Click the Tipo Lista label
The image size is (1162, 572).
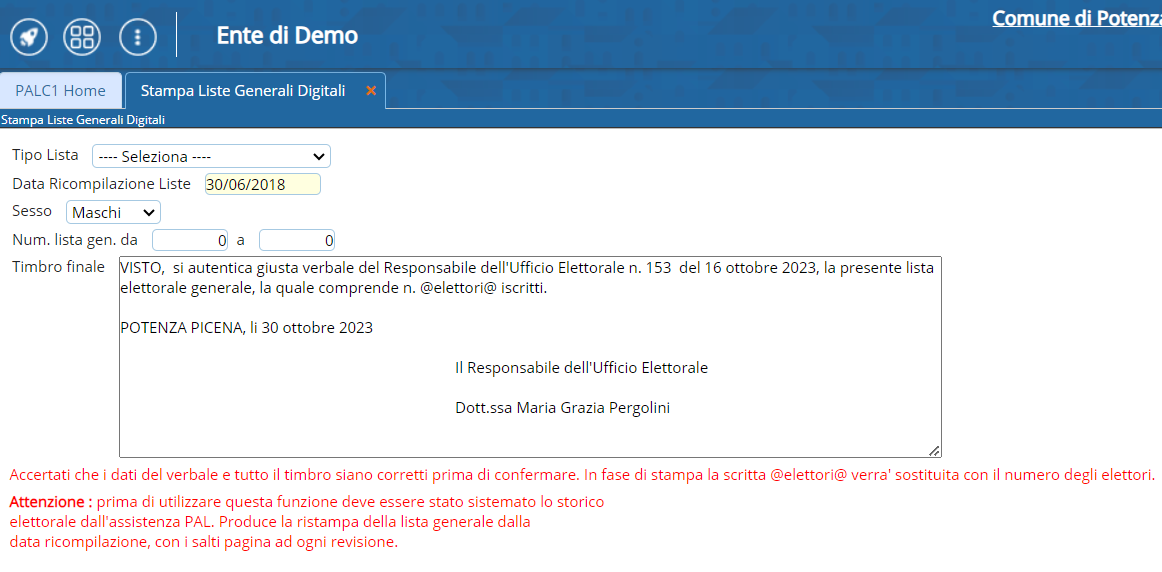point(45,156)
